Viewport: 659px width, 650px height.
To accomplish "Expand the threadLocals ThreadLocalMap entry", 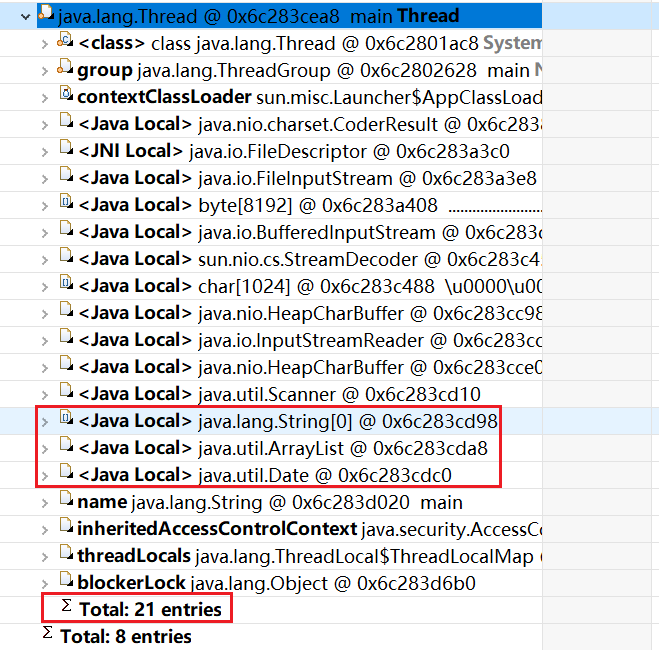I will pos(45,556).
